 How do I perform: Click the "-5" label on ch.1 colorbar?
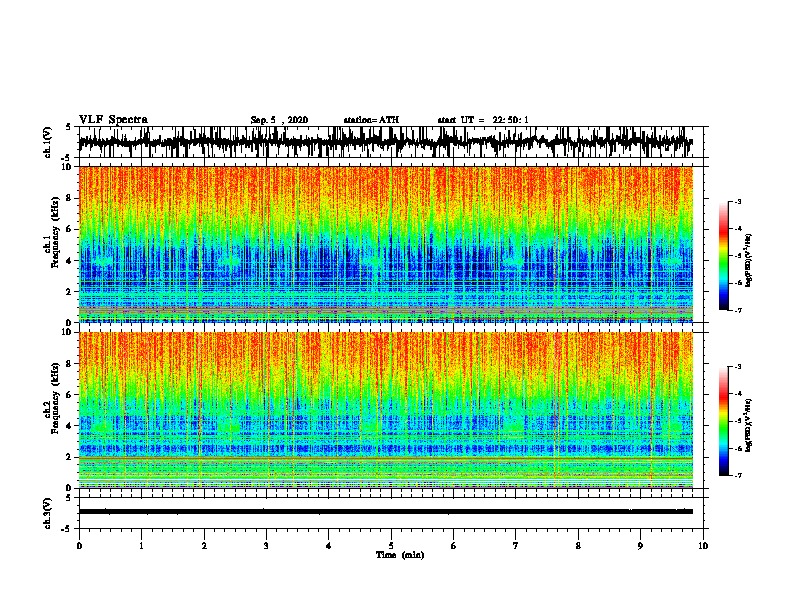pyautogui.click(x=738, y=256)
